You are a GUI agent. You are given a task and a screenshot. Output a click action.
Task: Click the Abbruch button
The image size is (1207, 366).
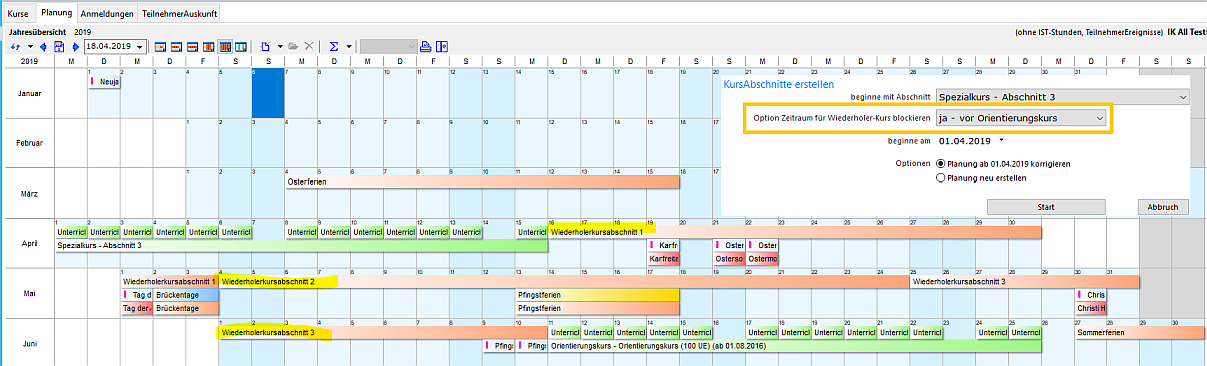pos(1163,206)
